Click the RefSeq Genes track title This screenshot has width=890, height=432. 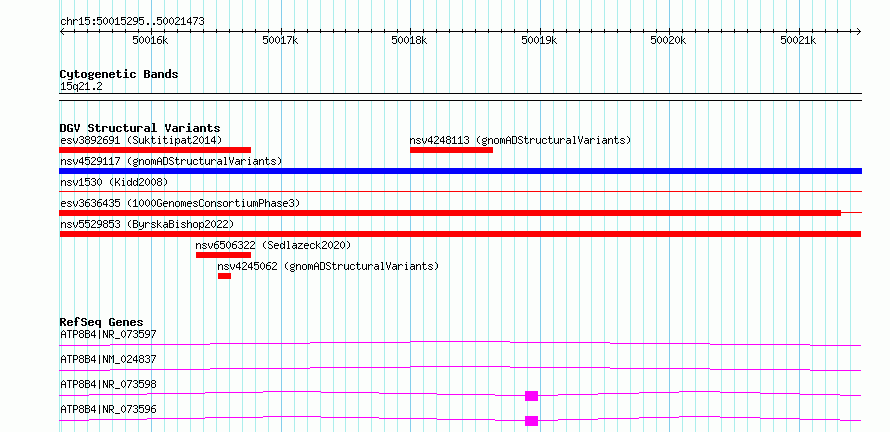point(102,322)
